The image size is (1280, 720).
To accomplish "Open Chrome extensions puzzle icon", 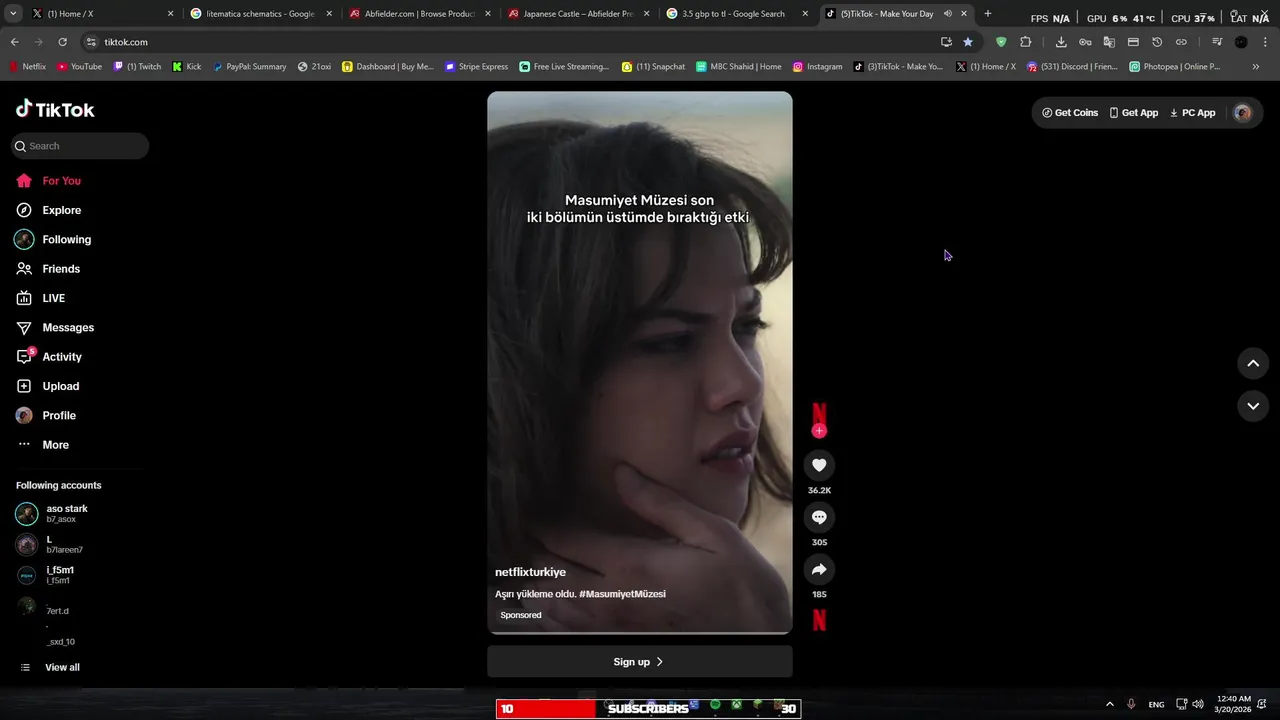I will coord(1025,42).
